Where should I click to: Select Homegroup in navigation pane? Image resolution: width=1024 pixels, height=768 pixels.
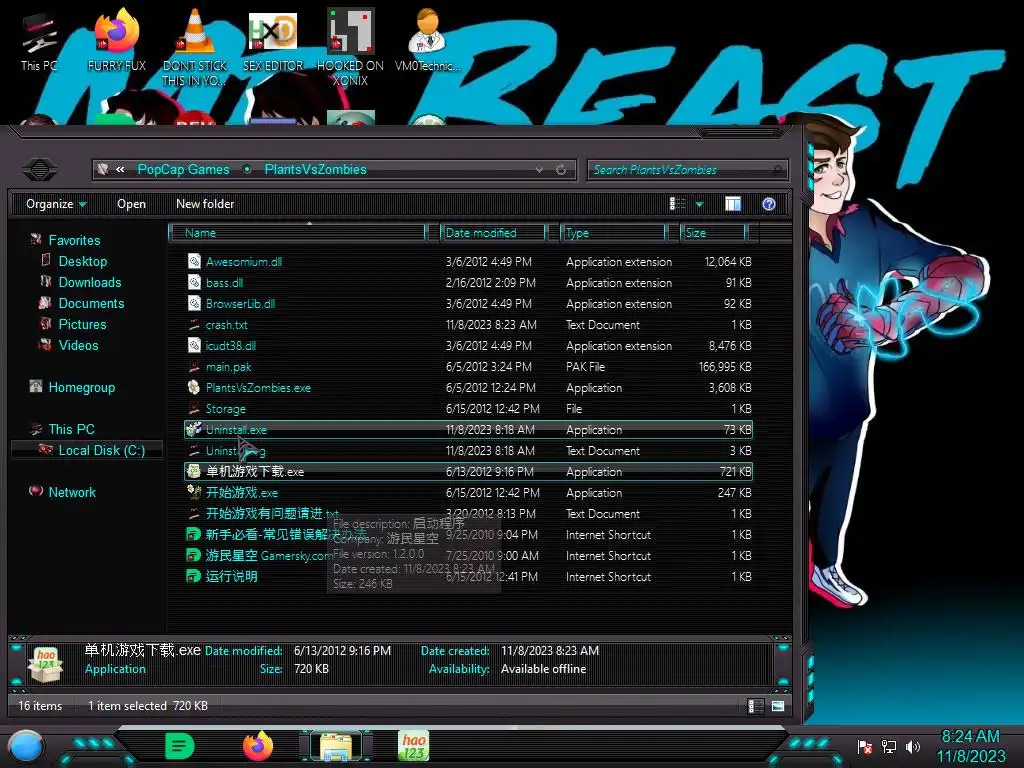tap(82, 387)
